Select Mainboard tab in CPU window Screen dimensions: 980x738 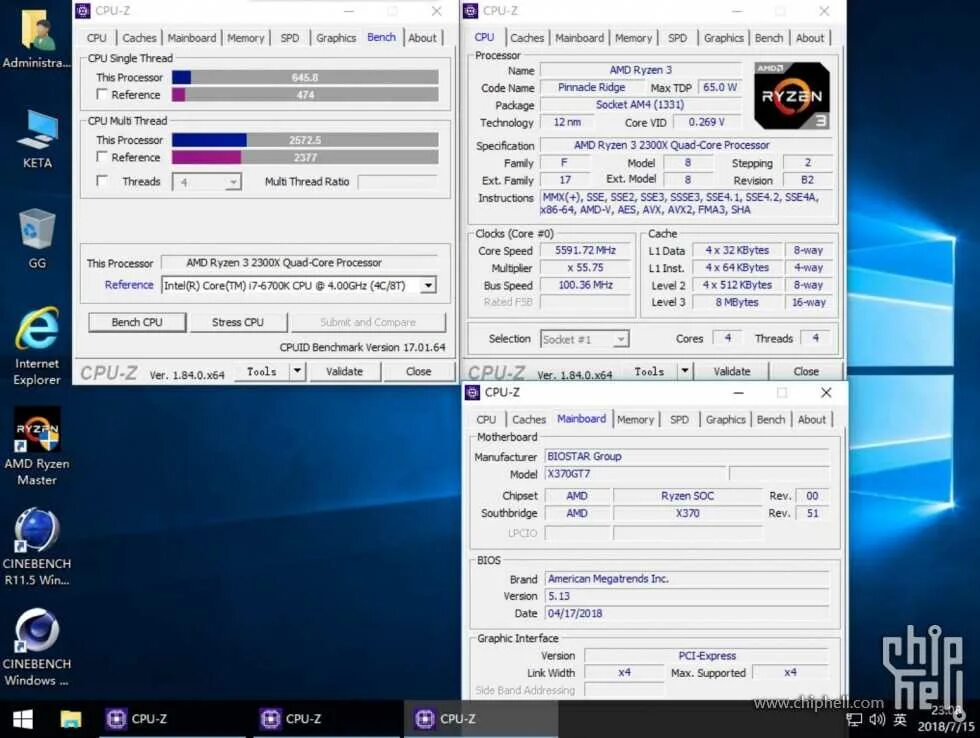(x=579, y=38)
